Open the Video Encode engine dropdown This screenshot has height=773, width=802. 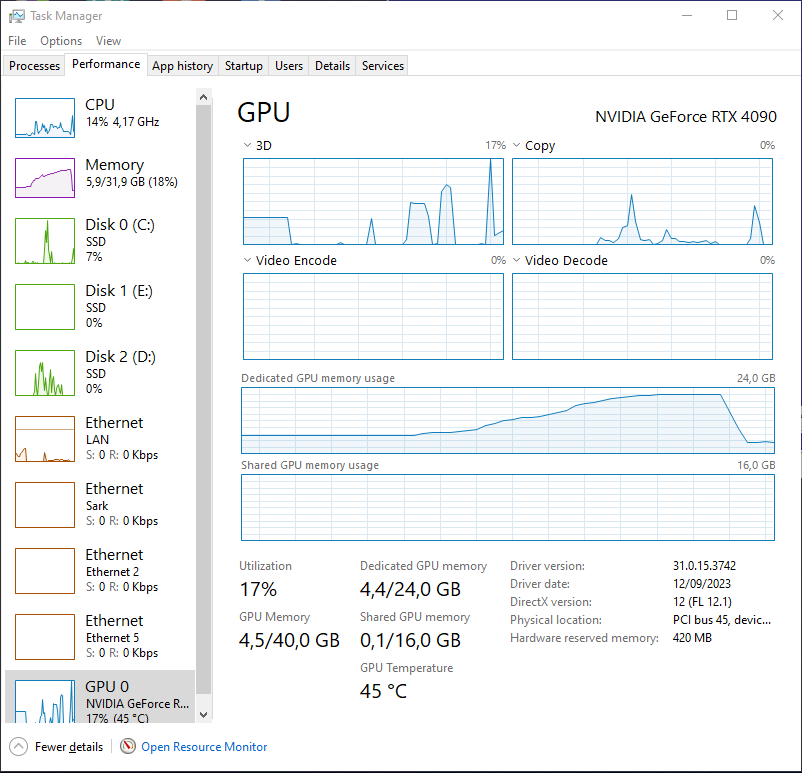(248, 260)
